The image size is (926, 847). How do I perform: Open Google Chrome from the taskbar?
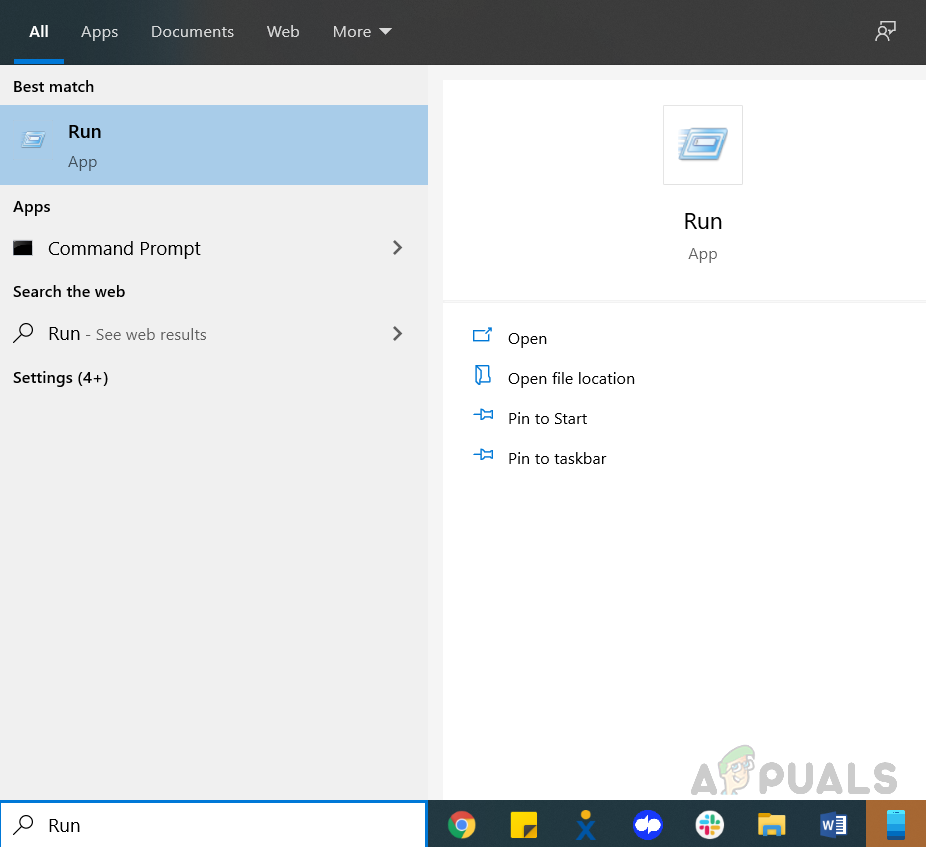point(461,825)
